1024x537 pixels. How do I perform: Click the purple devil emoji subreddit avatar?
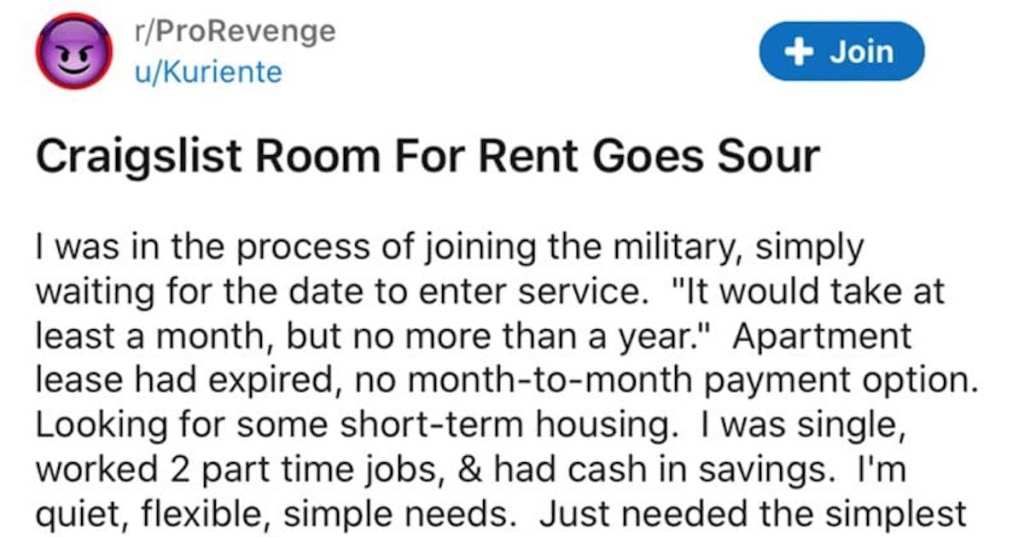pos(74,51)
